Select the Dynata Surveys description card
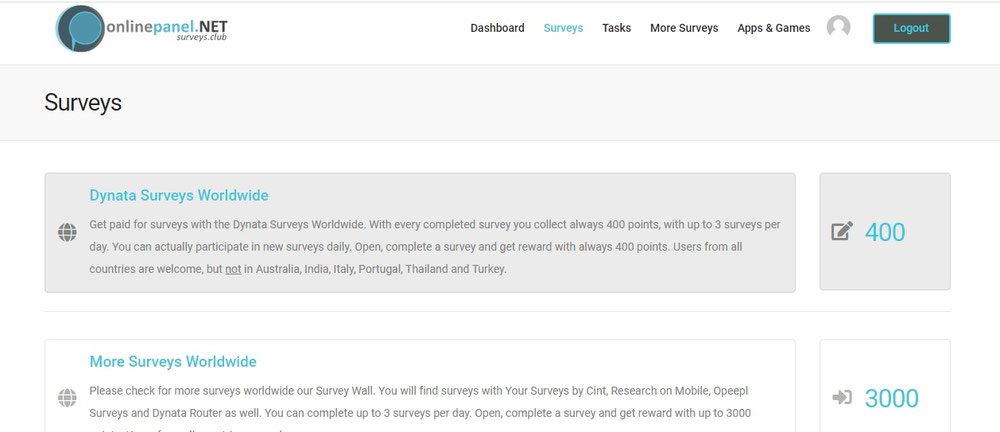The image size is (1000, 432). click(x=420, y=232)
